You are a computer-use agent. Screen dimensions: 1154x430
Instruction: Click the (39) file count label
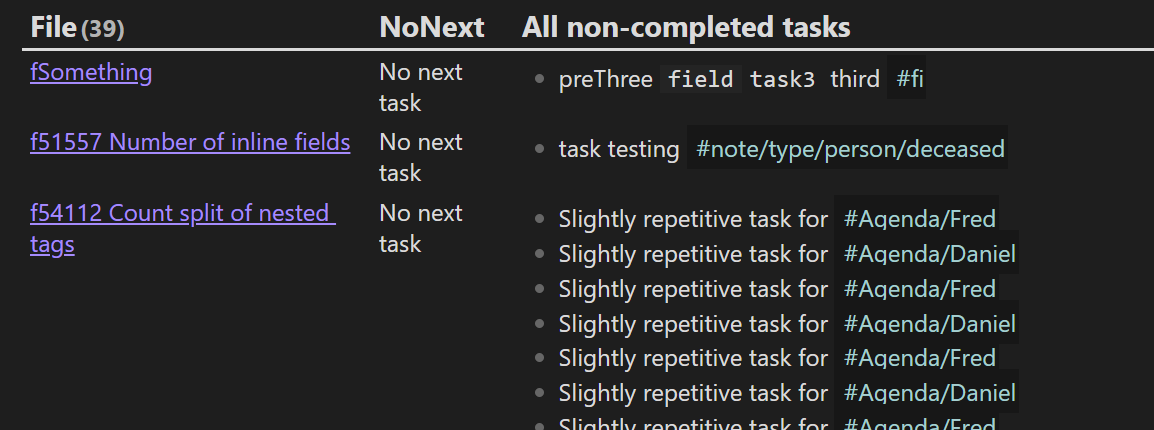tap(102, 29)
